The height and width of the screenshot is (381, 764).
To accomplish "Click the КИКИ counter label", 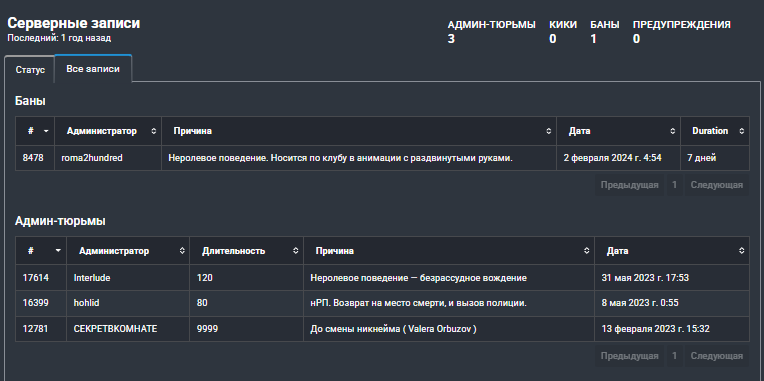I will [x=563, y=24].
